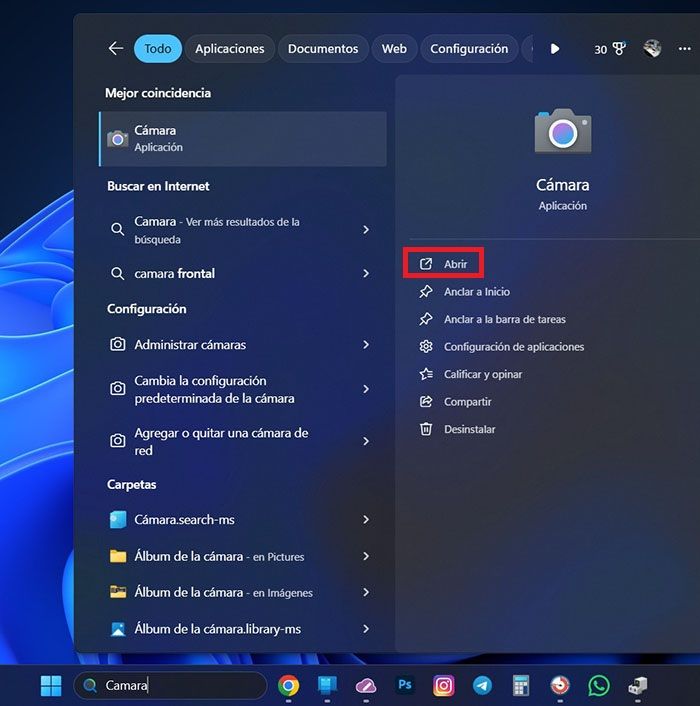Click the Calificar y opinar star icon
700x706 pixels.
coord(426,374)
